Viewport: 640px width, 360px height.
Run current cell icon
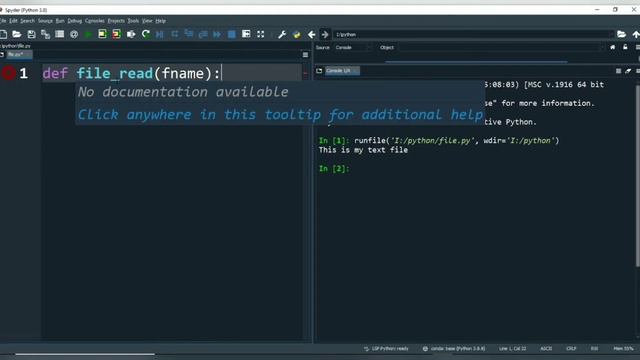[x=102, y=34]
